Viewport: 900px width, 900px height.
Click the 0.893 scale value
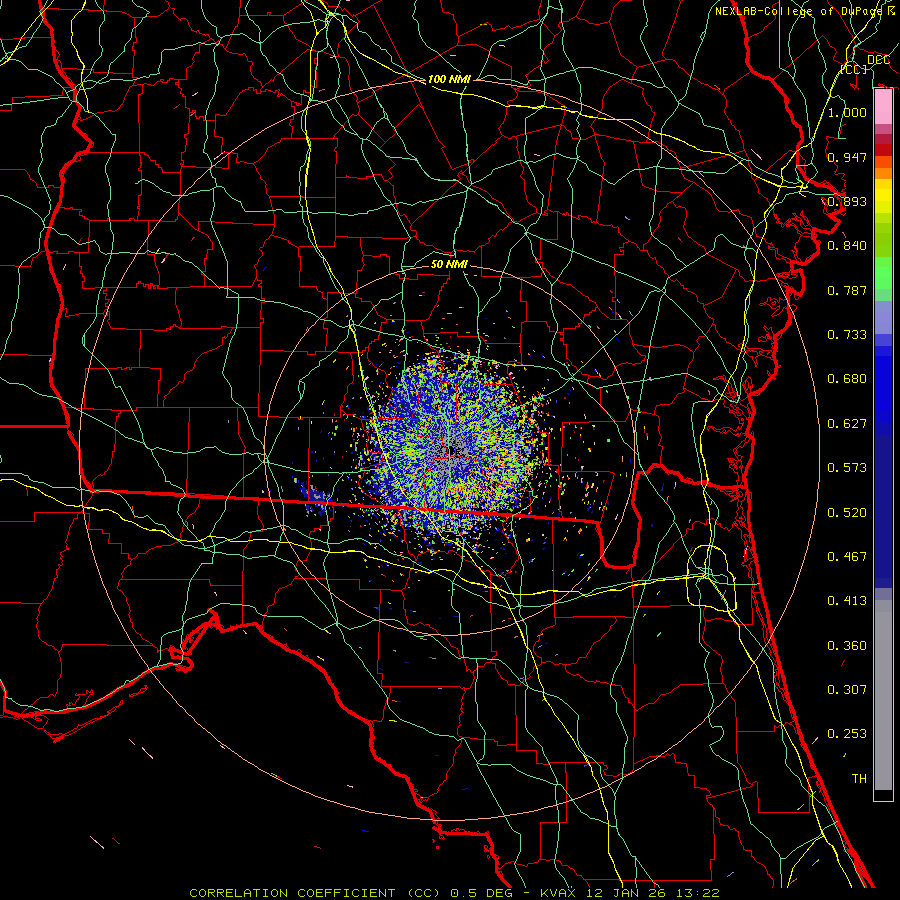847,201
